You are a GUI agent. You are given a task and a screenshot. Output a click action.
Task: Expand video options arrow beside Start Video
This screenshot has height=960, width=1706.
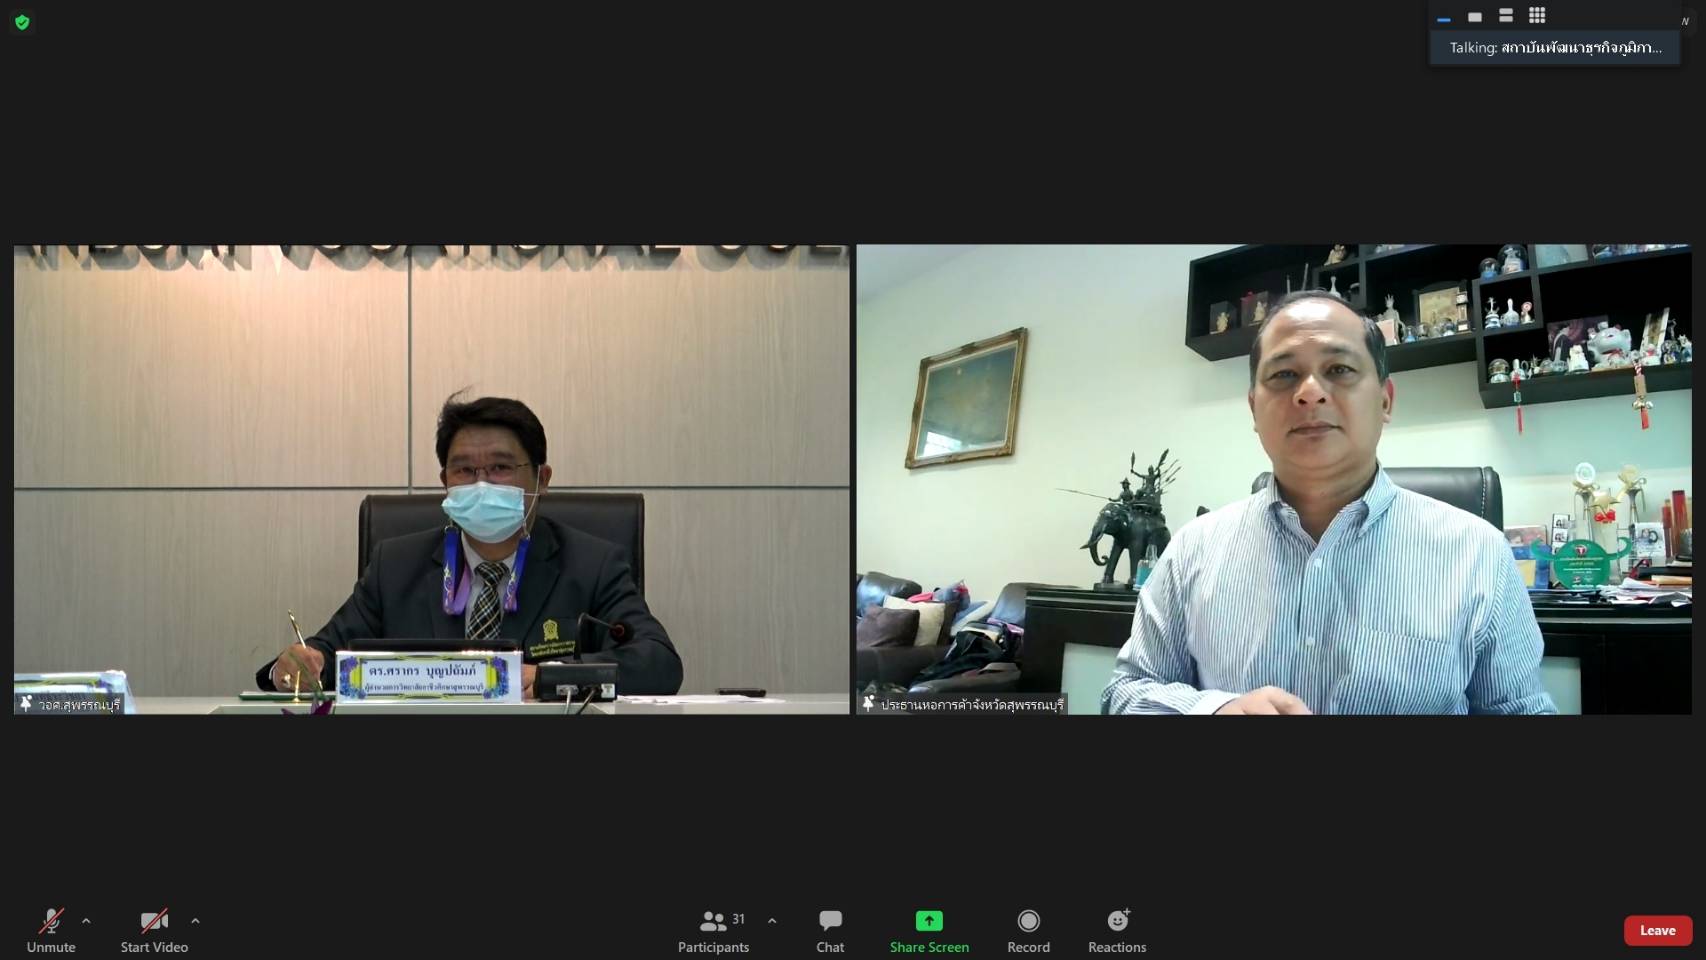click(x=195, y=921)
